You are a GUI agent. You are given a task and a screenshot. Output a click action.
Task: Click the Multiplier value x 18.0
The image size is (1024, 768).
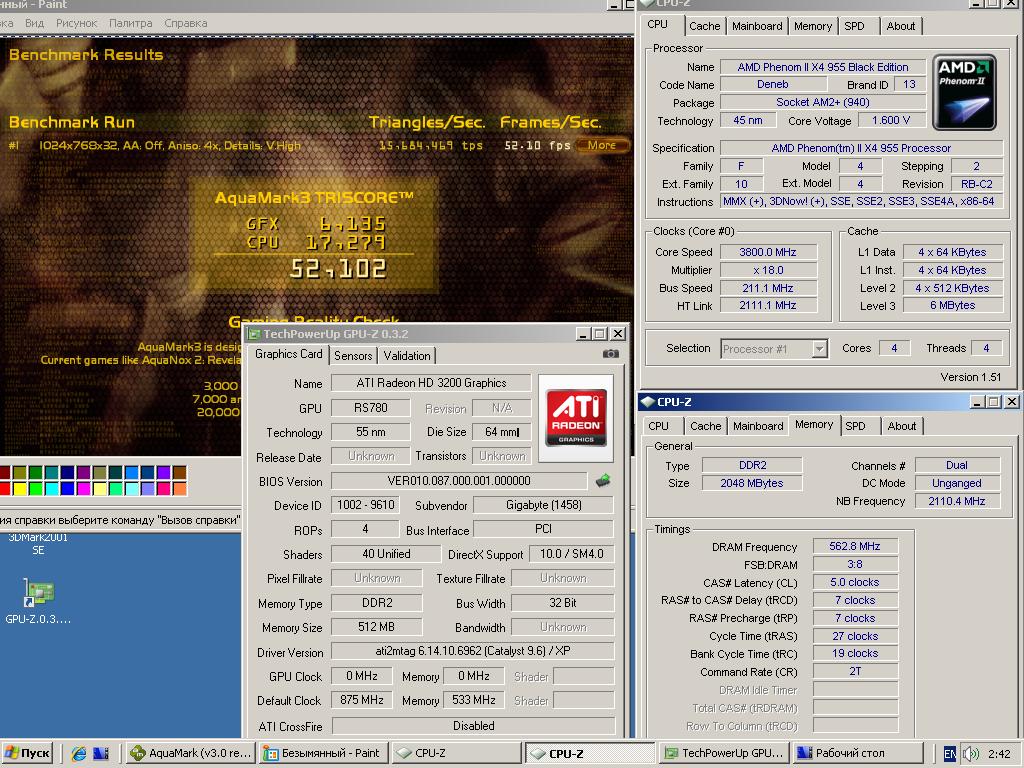click(x=768, y=270)
